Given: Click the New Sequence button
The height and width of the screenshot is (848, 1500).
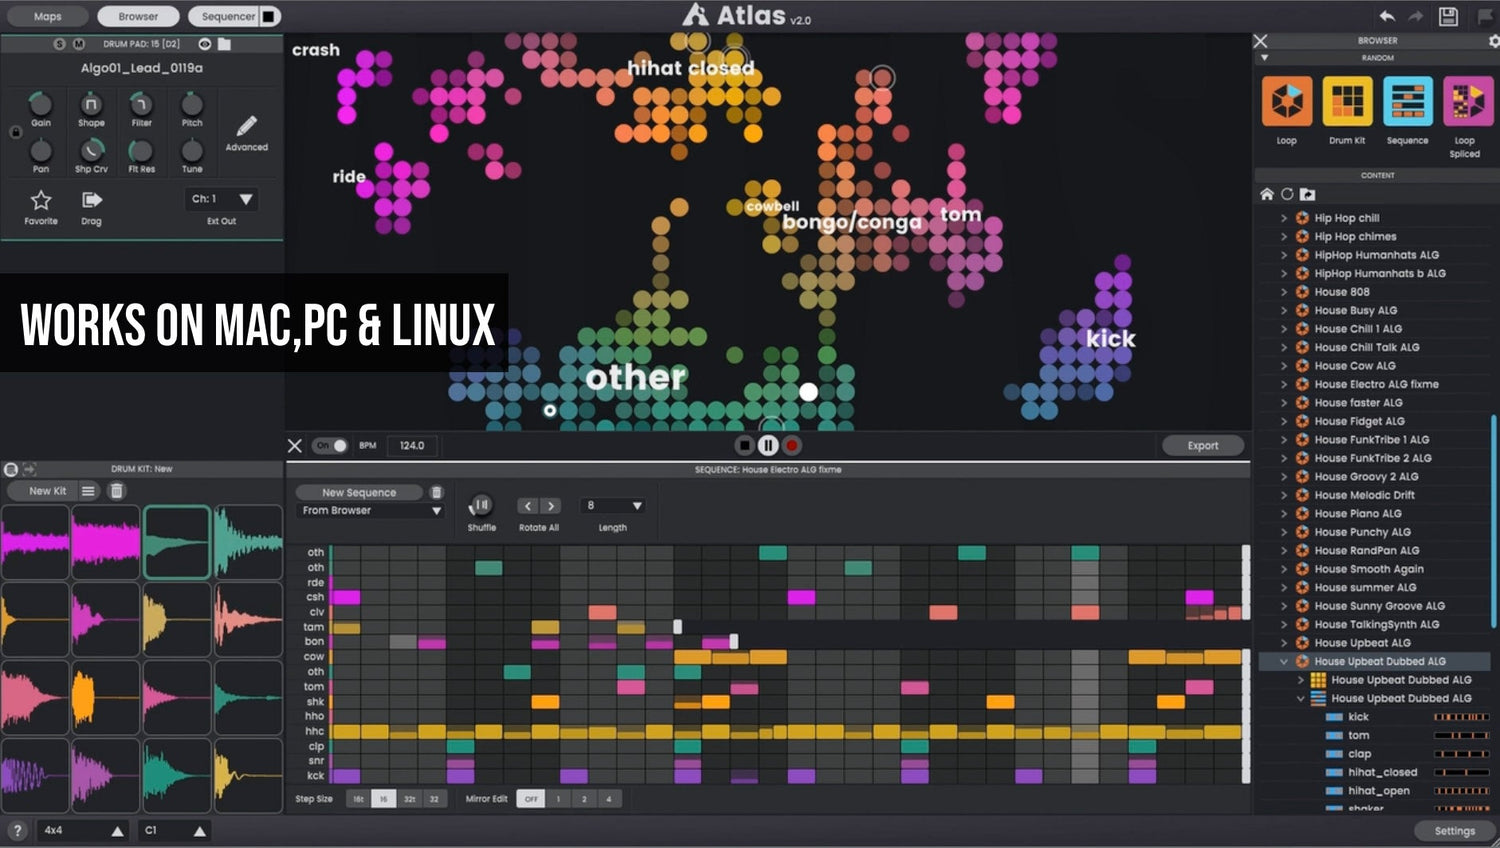Looking at the screenshot, I should pyautogui.click(x=359, y=492).
